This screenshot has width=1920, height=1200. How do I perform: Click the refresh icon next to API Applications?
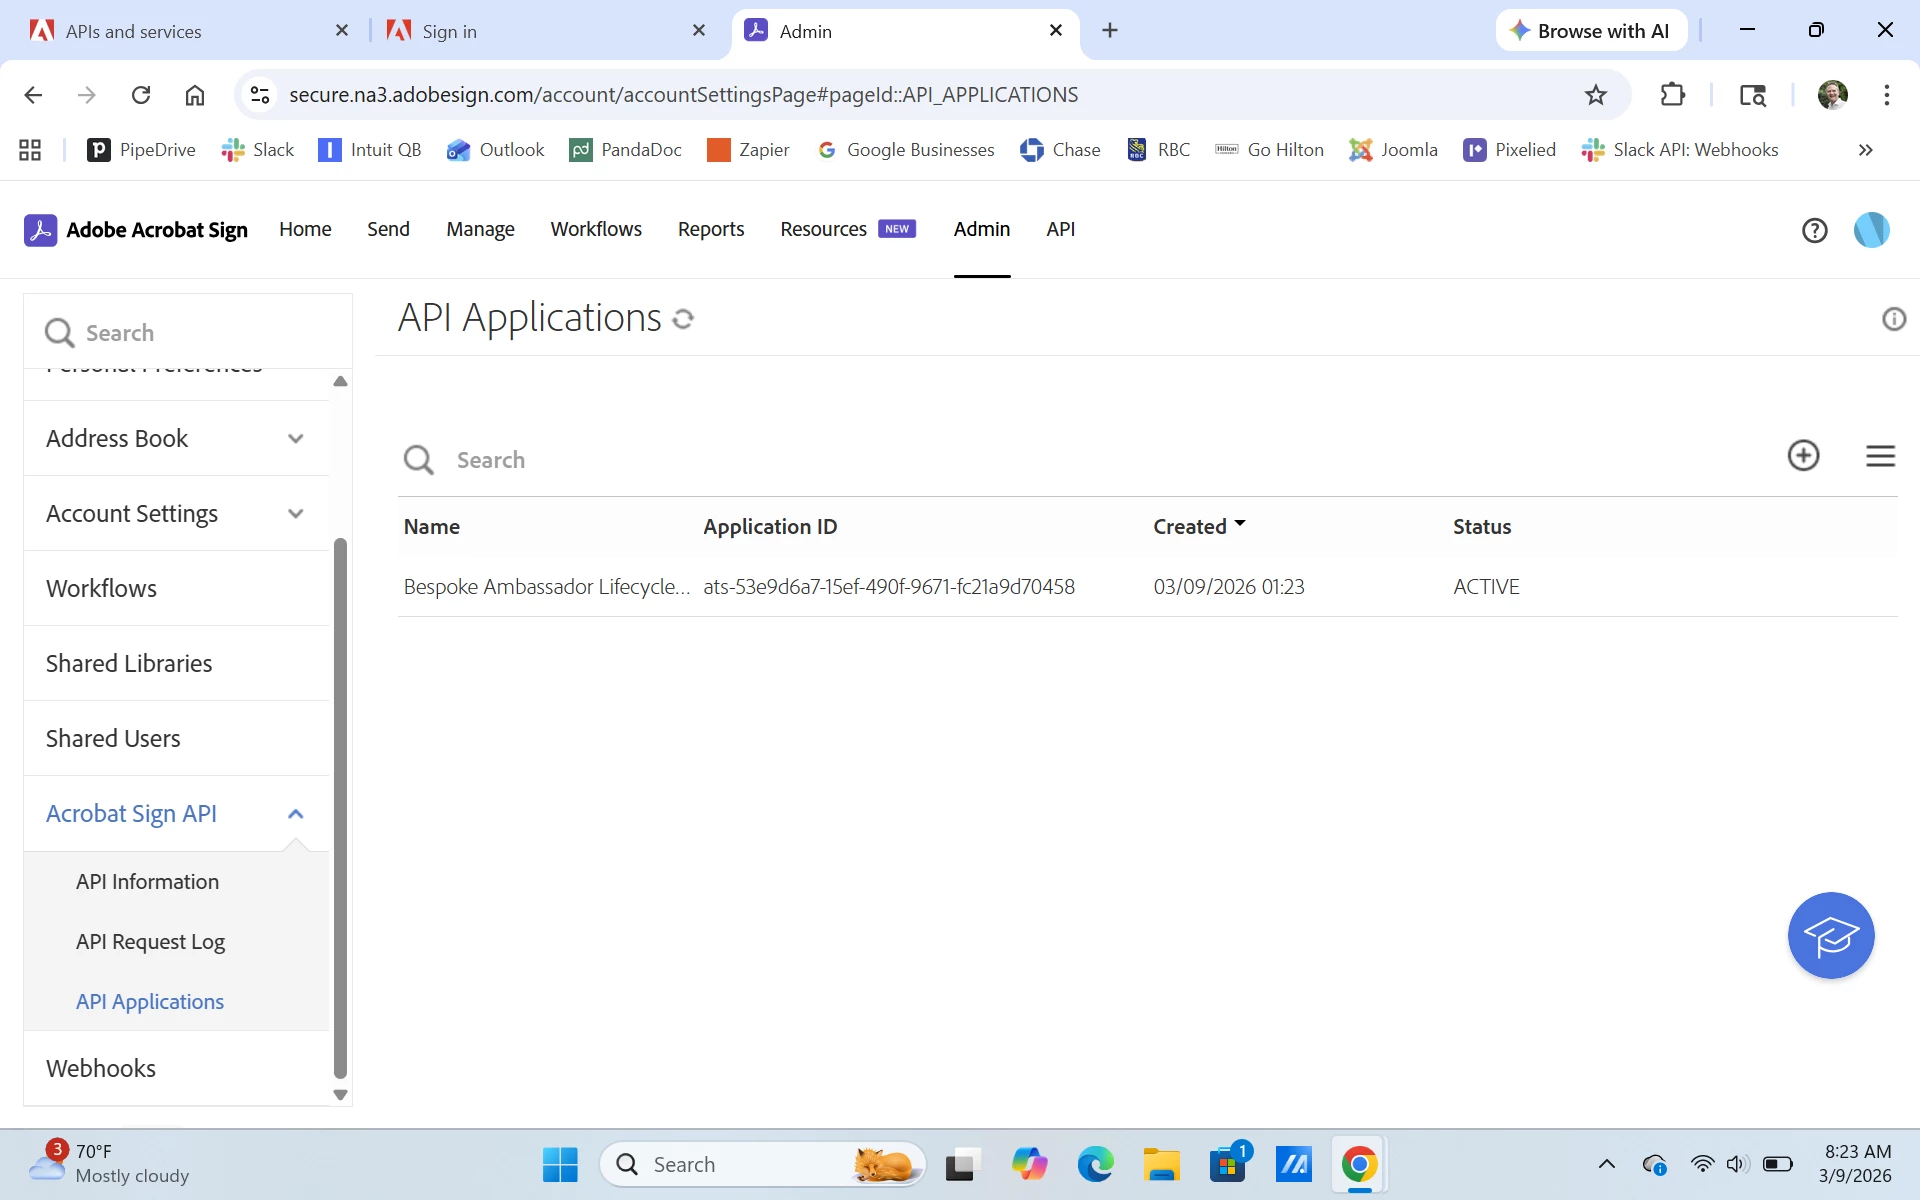pos(683,319)
